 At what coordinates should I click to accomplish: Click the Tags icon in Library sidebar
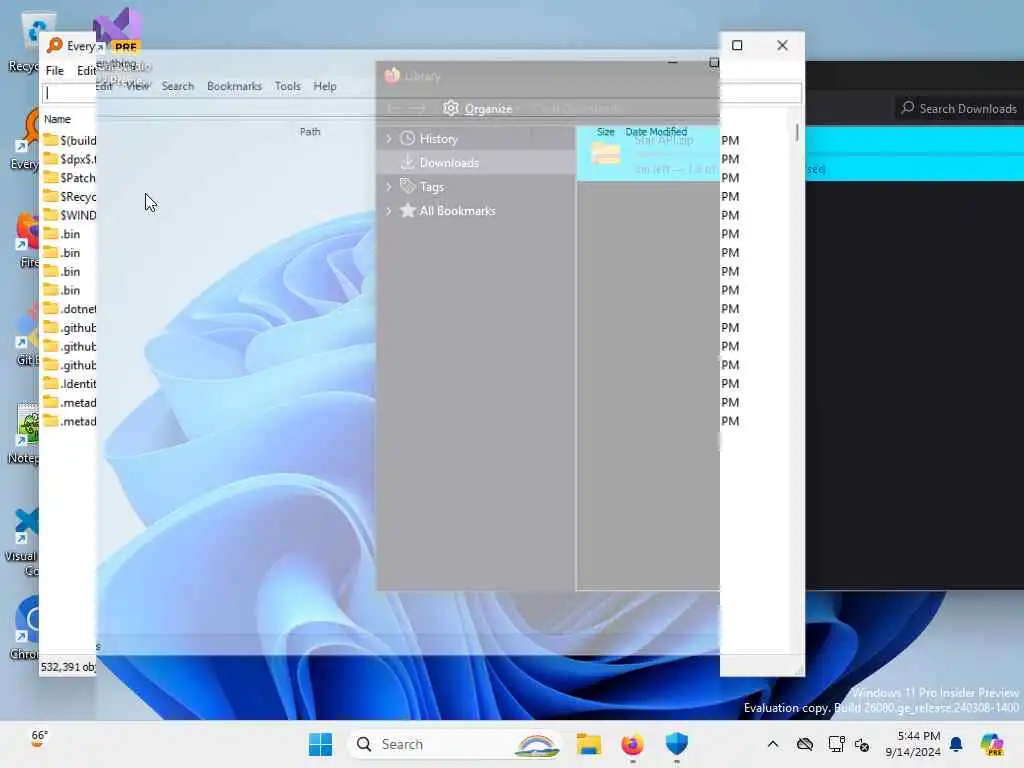coord(408,186)
